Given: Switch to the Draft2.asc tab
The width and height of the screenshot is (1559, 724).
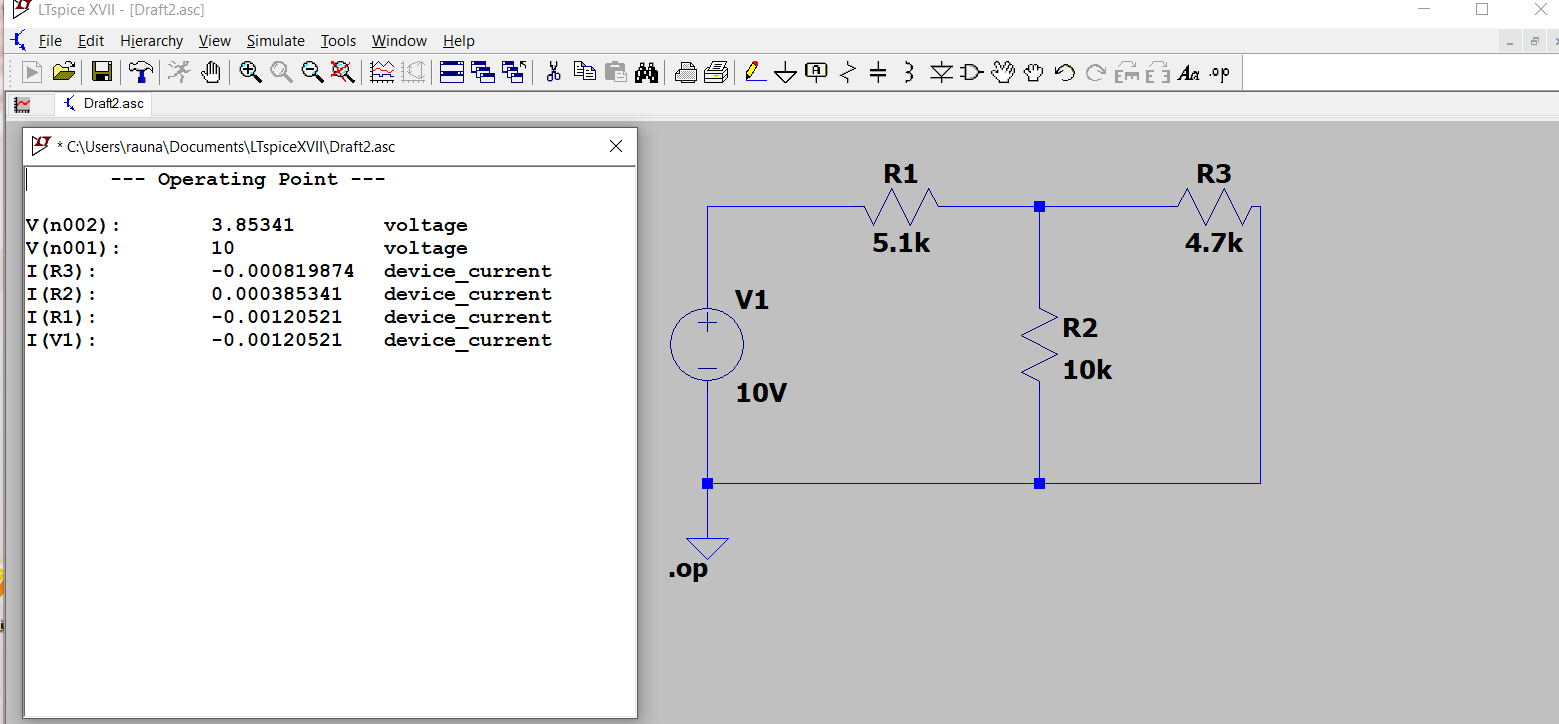Looking at the screenshot, I should pyautogui.click(x=104, y=103).
